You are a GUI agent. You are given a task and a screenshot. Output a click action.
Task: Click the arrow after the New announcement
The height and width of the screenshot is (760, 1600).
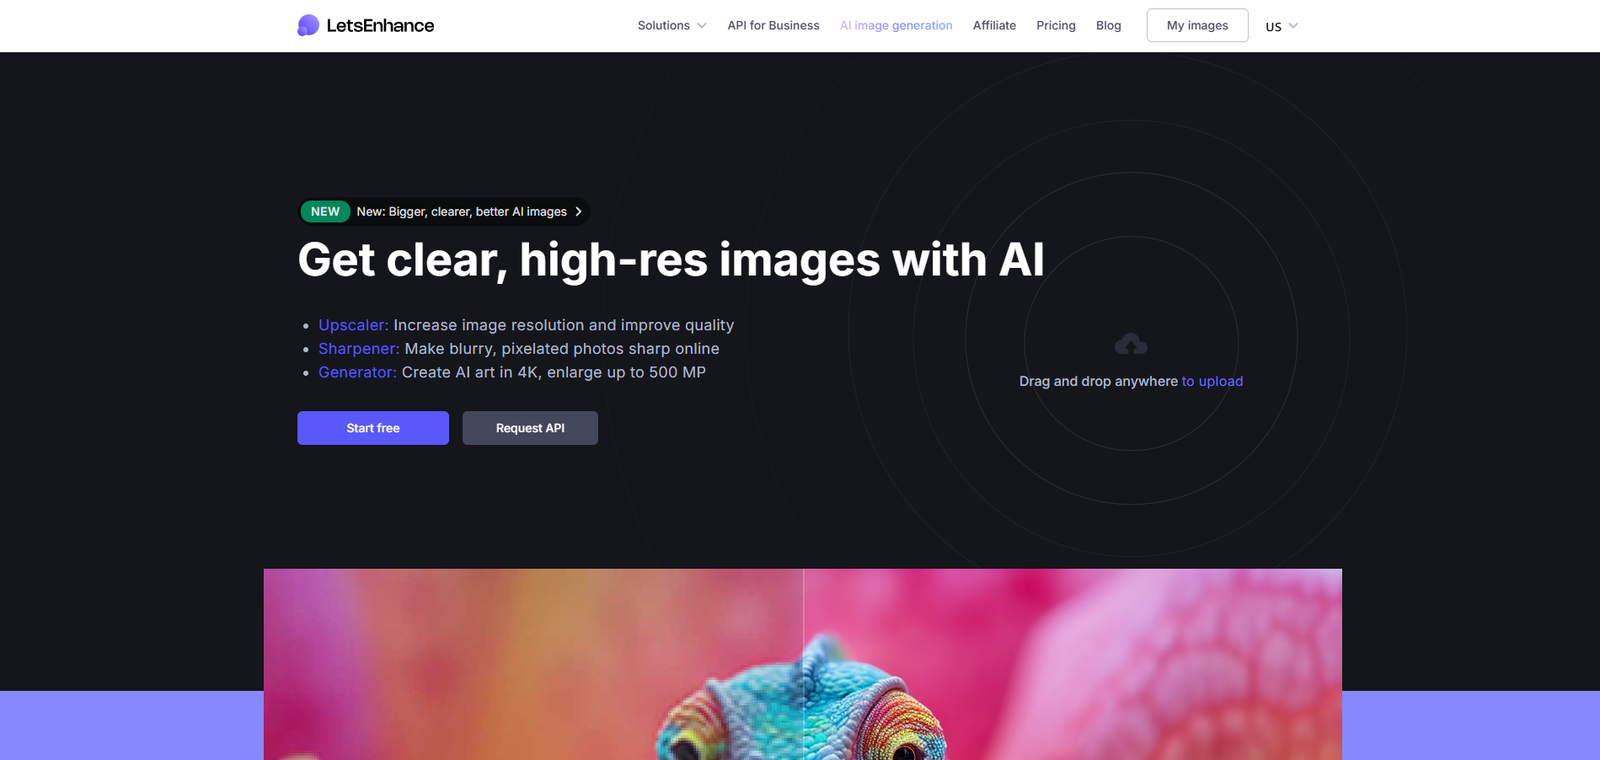(578, 212)
